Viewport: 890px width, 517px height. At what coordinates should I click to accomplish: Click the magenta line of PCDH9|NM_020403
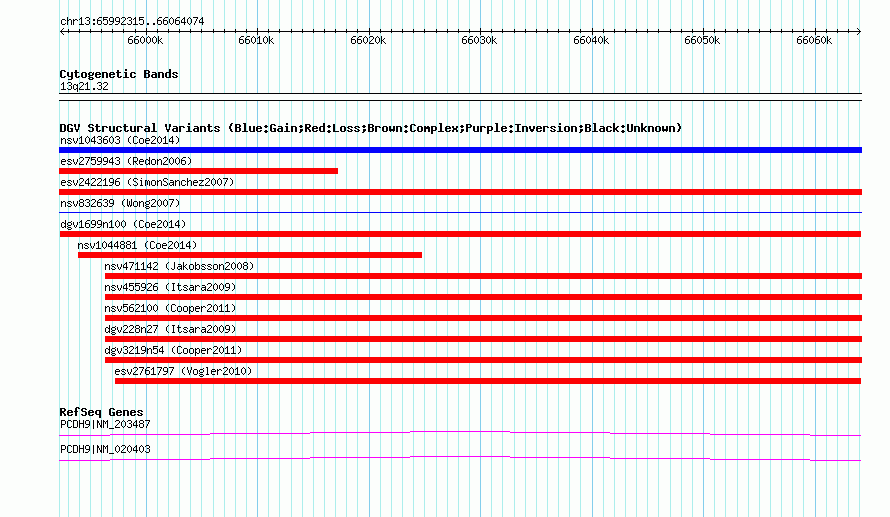click(x=460, y=459)
